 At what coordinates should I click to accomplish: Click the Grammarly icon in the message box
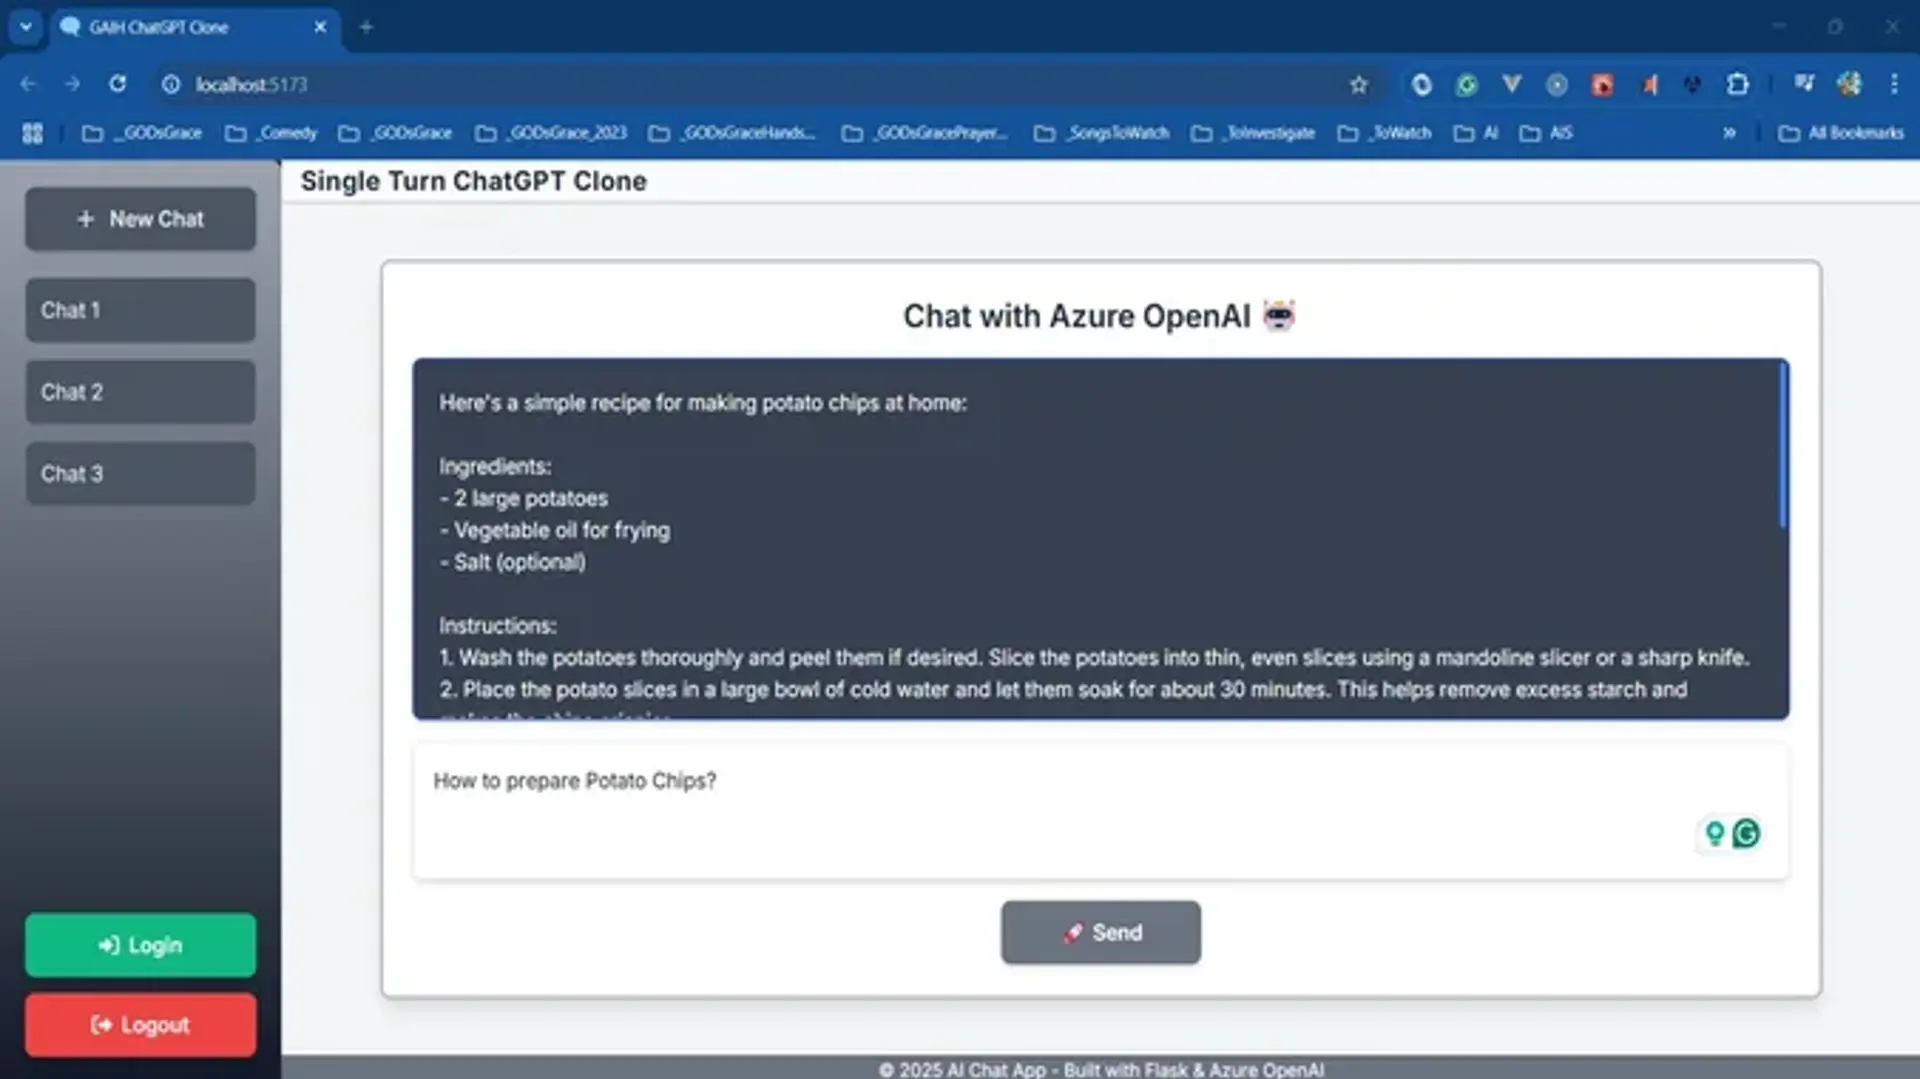tap(1746, 833)
